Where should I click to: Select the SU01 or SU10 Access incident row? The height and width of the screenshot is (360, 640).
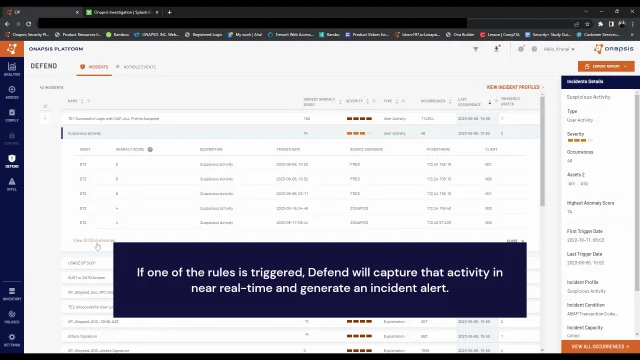[x=87, y=278]
